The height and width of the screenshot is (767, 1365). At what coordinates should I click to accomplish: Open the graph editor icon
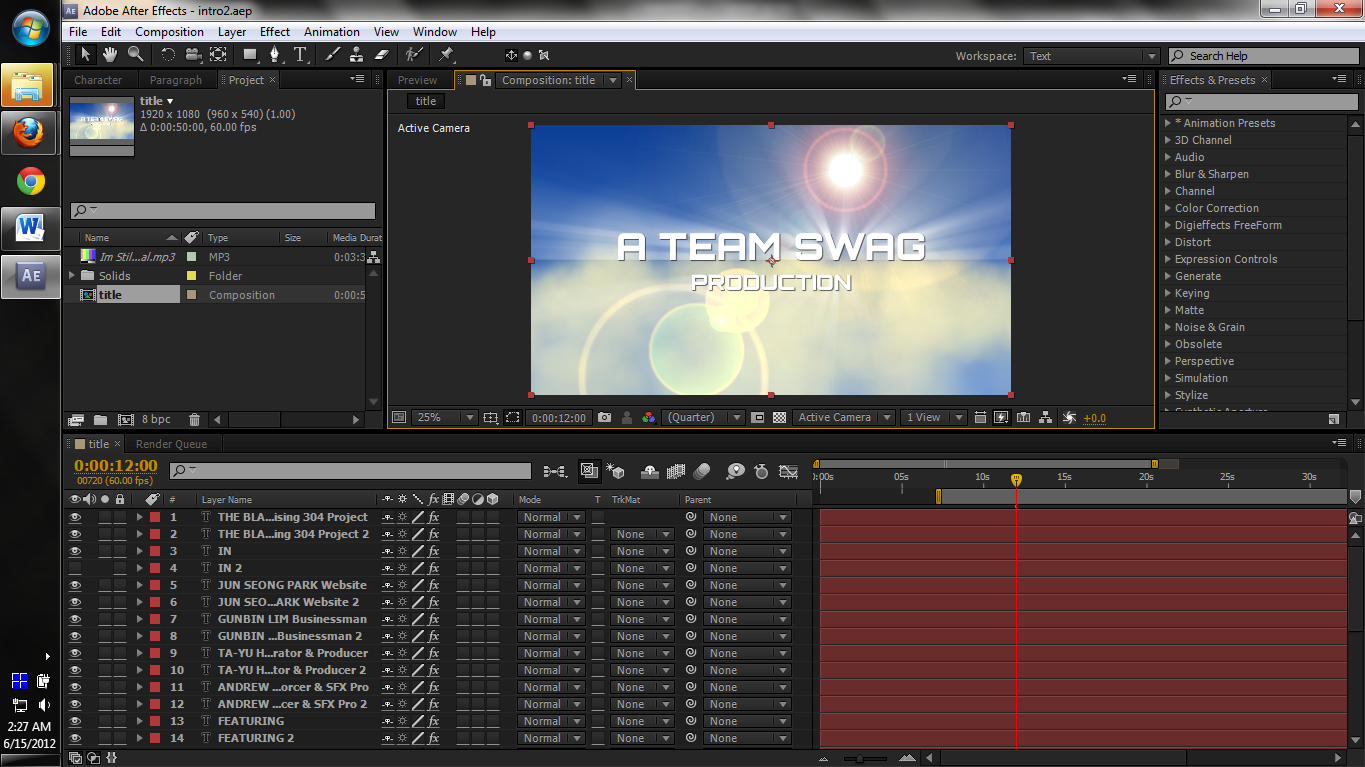788,470
